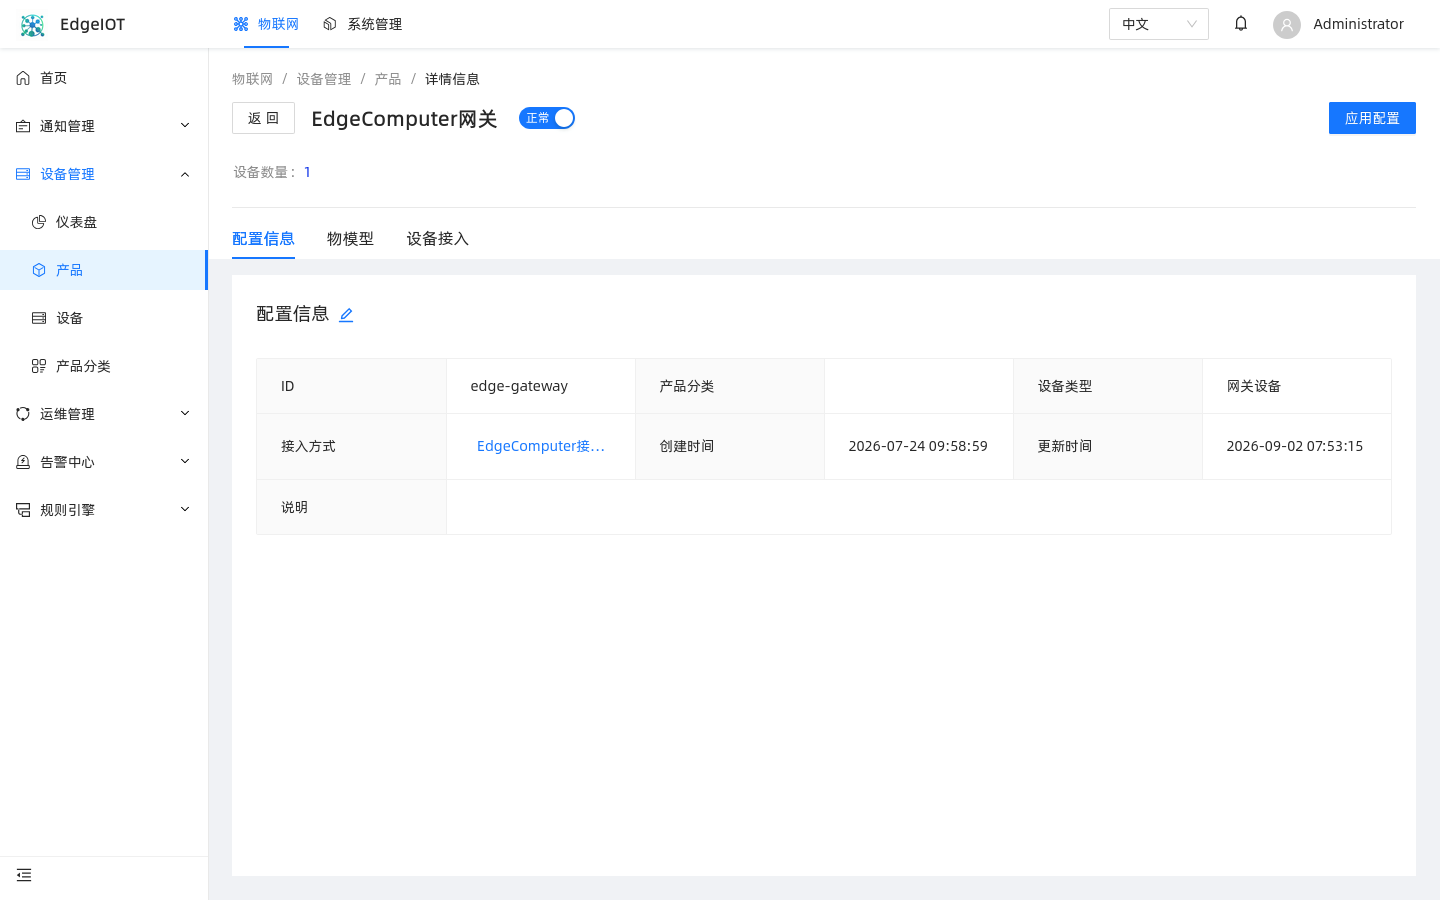Click the 应用配置 button
Viewport: 1440px width, 900px height.
[1372, 118]
